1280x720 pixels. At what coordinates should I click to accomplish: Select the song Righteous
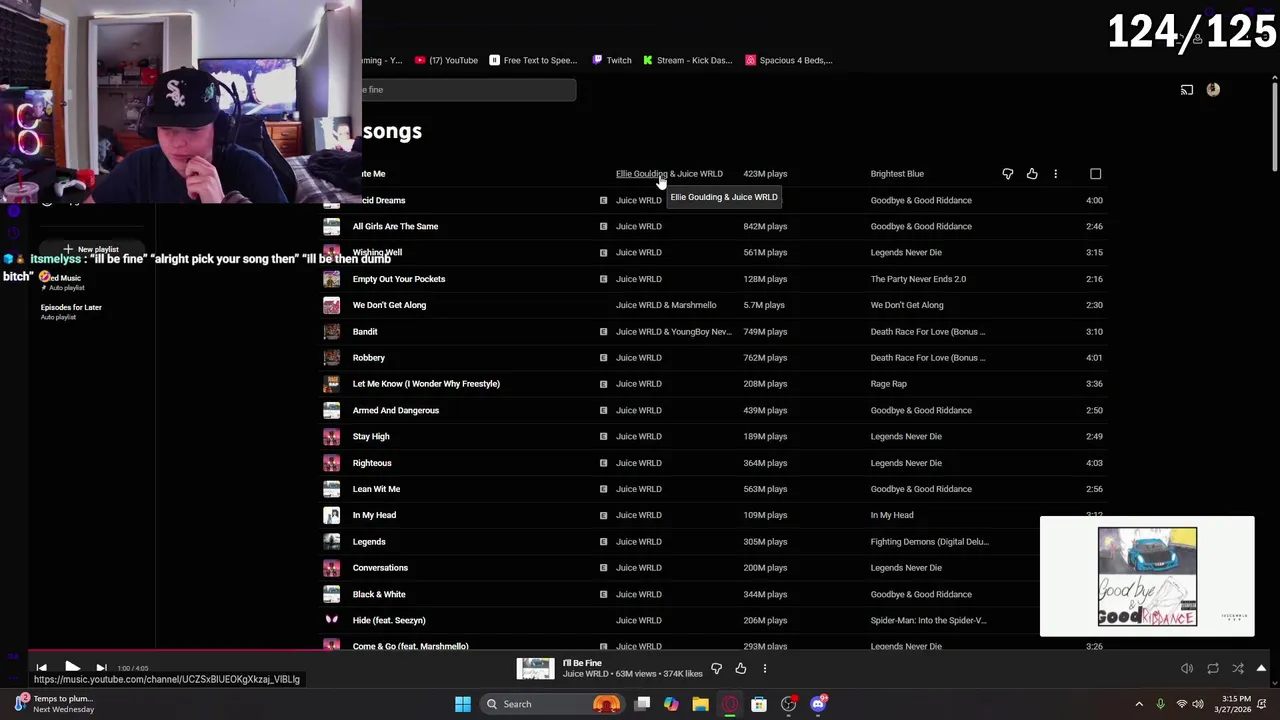[372, 463]
